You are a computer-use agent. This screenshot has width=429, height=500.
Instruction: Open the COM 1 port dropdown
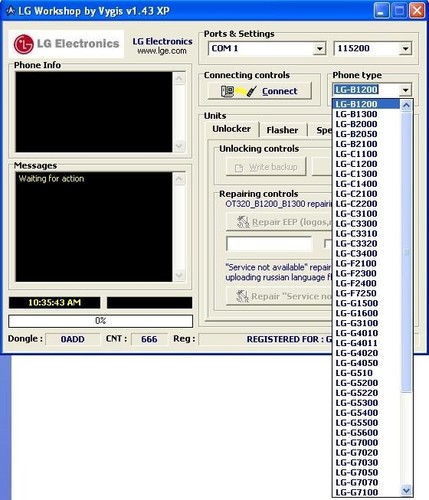319,49
